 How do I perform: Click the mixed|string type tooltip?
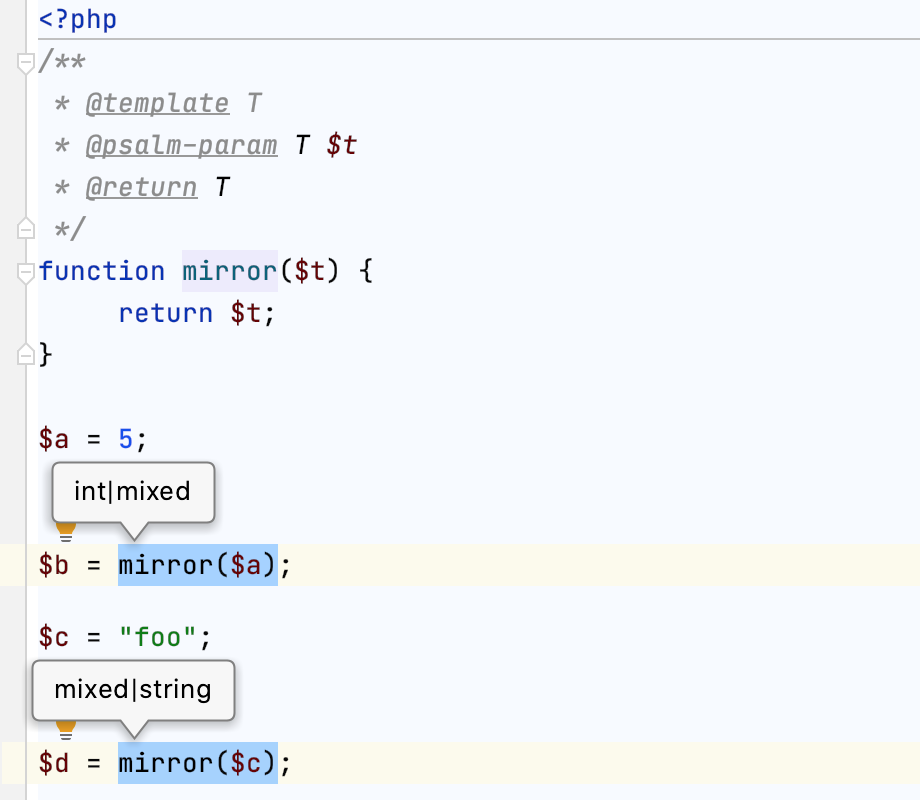coord(133,689)
